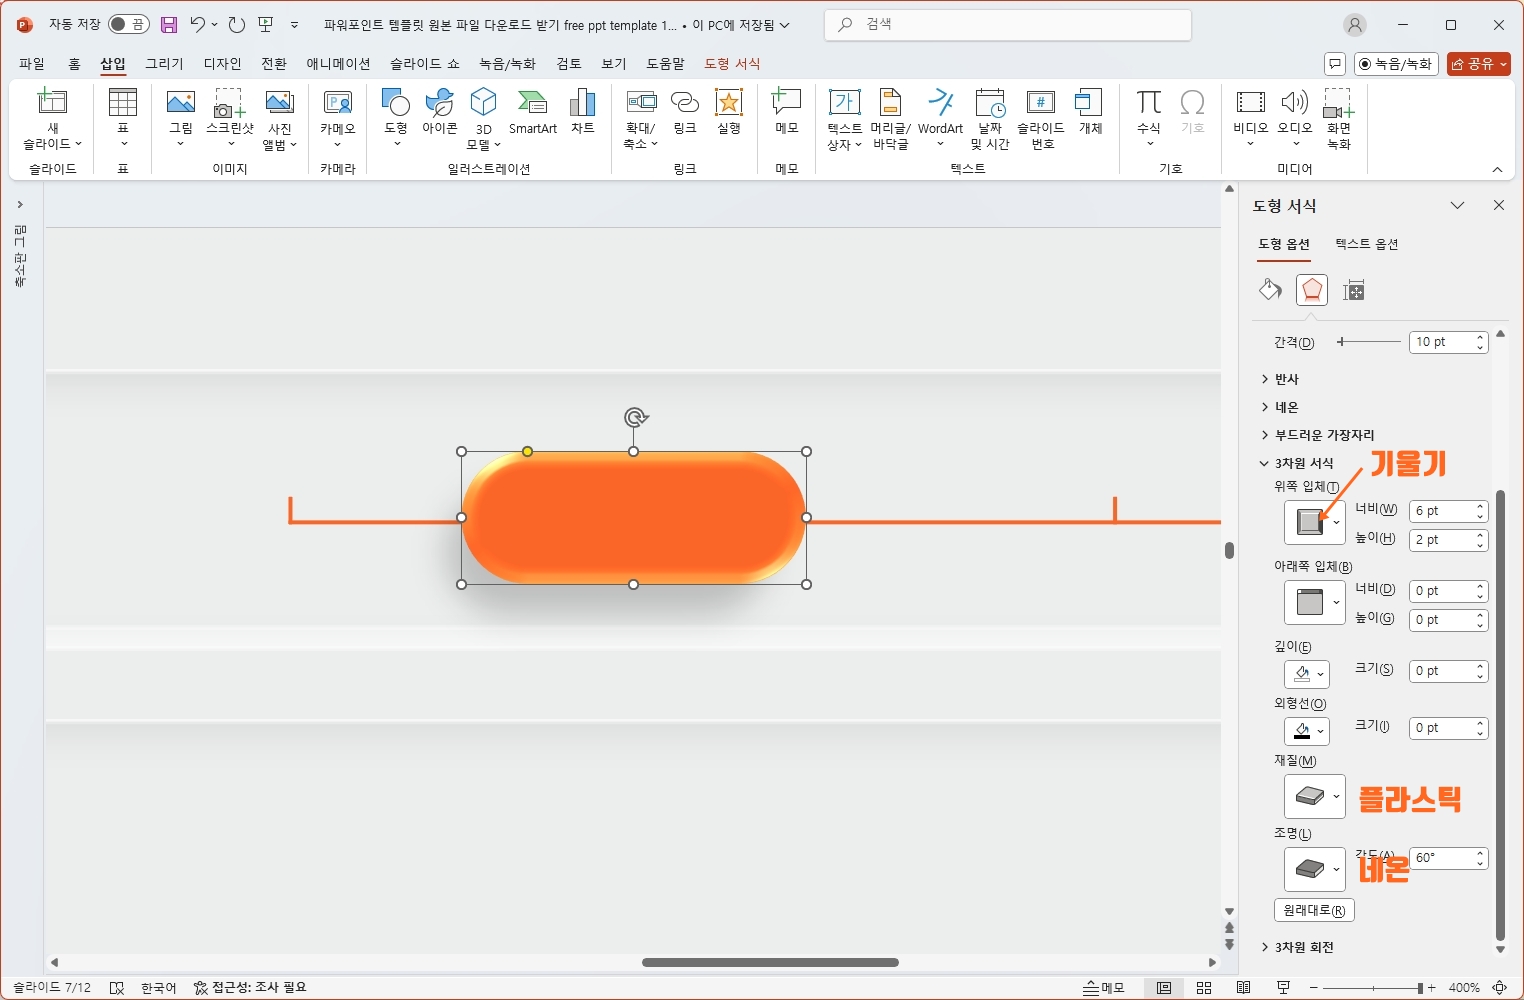Open the 사진 앨범 photo album tool

(x=280, y=118)
